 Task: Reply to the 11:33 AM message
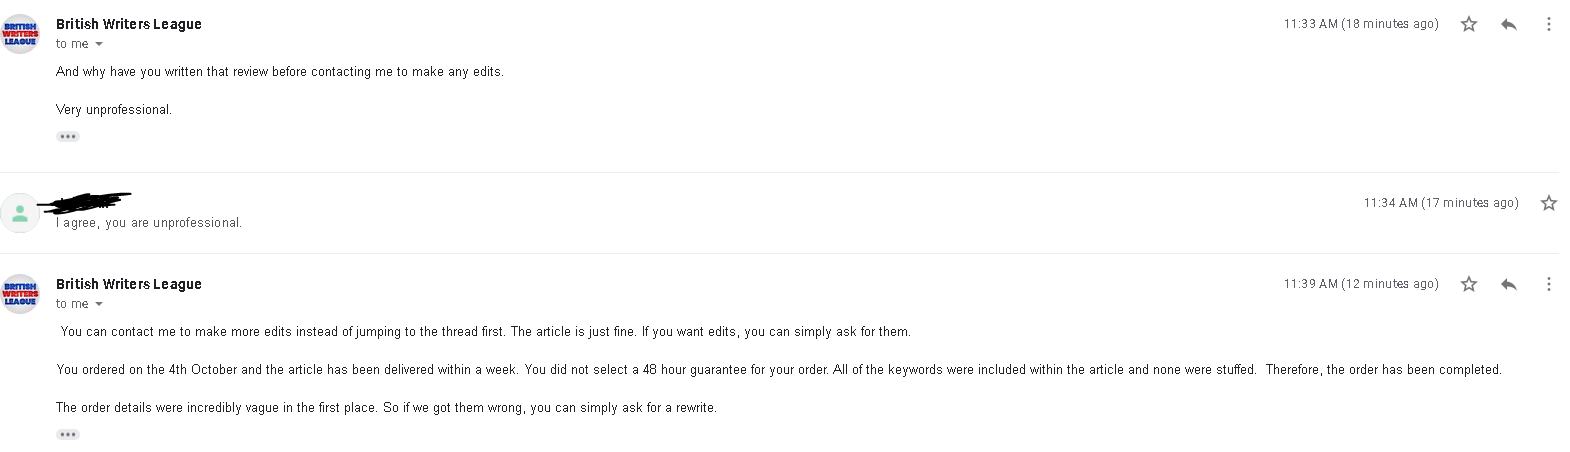(1508, 24)
